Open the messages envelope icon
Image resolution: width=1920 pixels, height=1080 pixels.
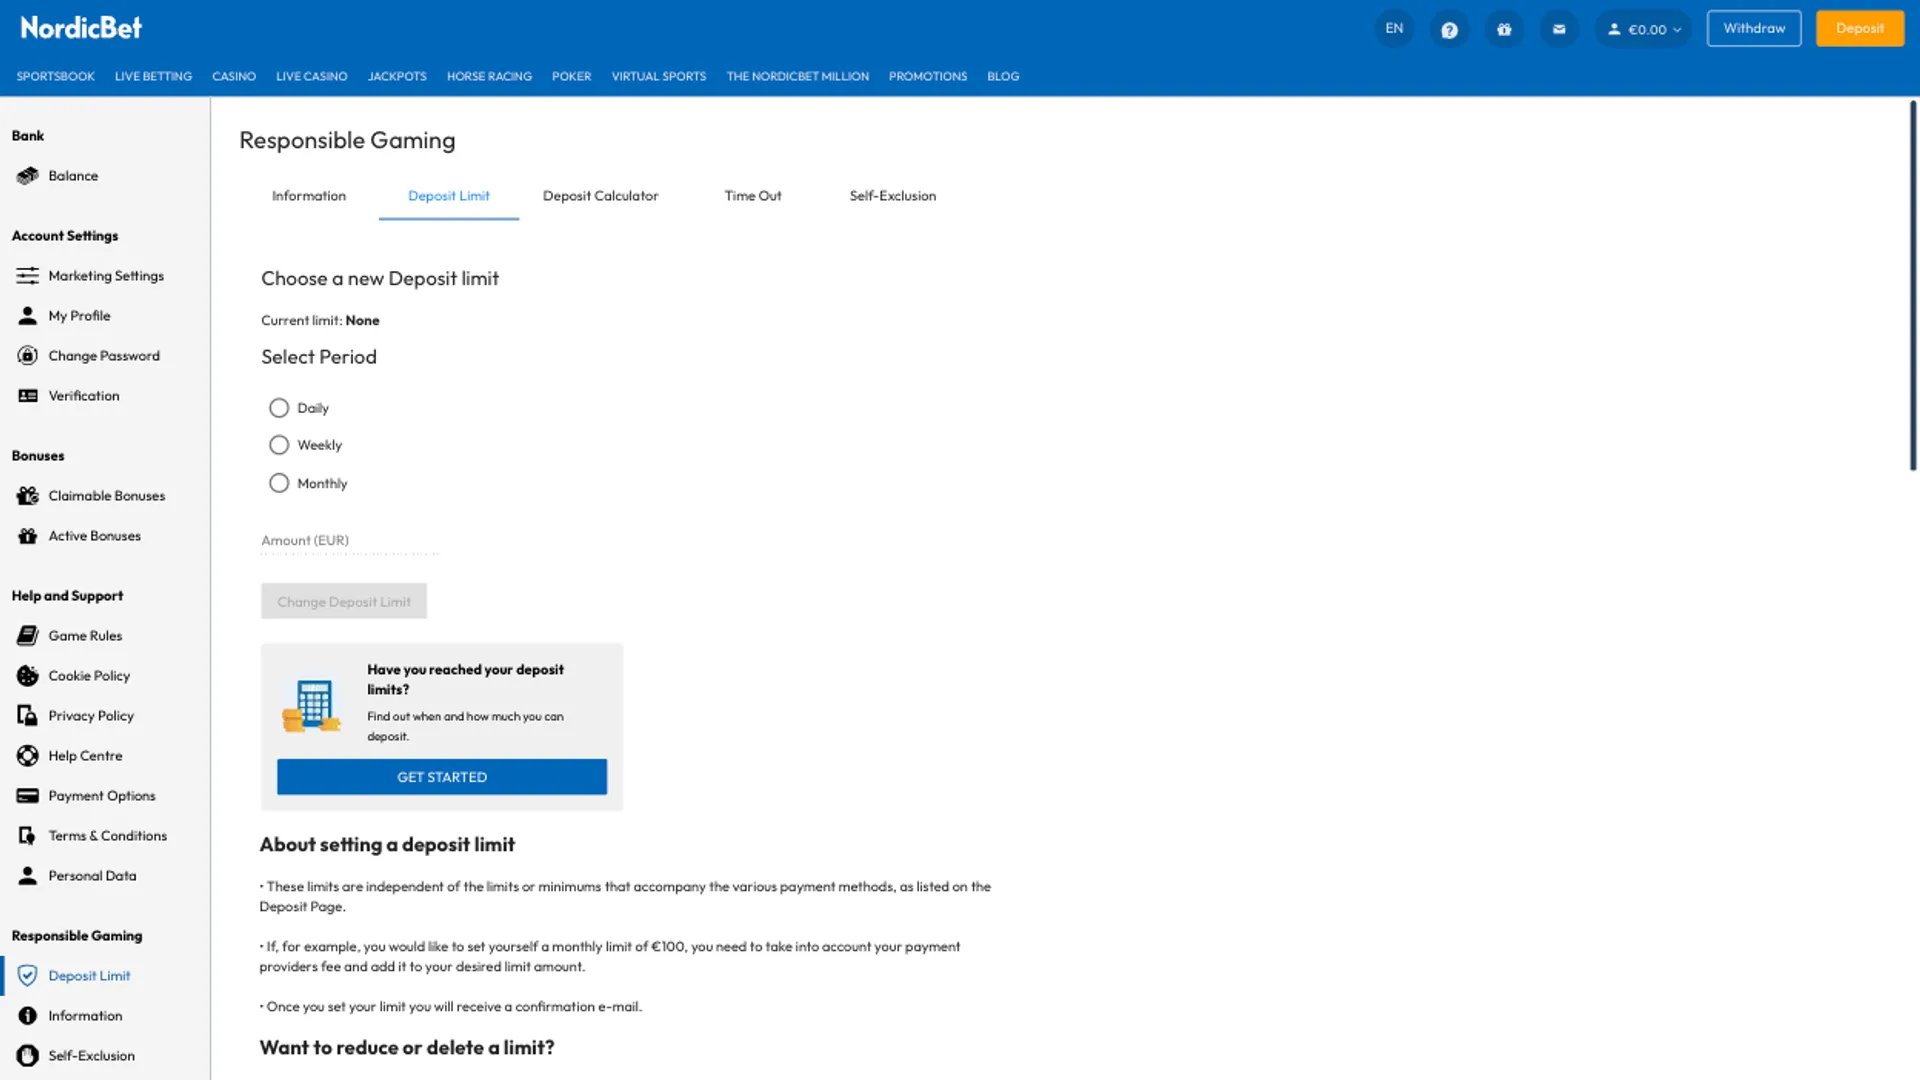(x=1559, y=29)
